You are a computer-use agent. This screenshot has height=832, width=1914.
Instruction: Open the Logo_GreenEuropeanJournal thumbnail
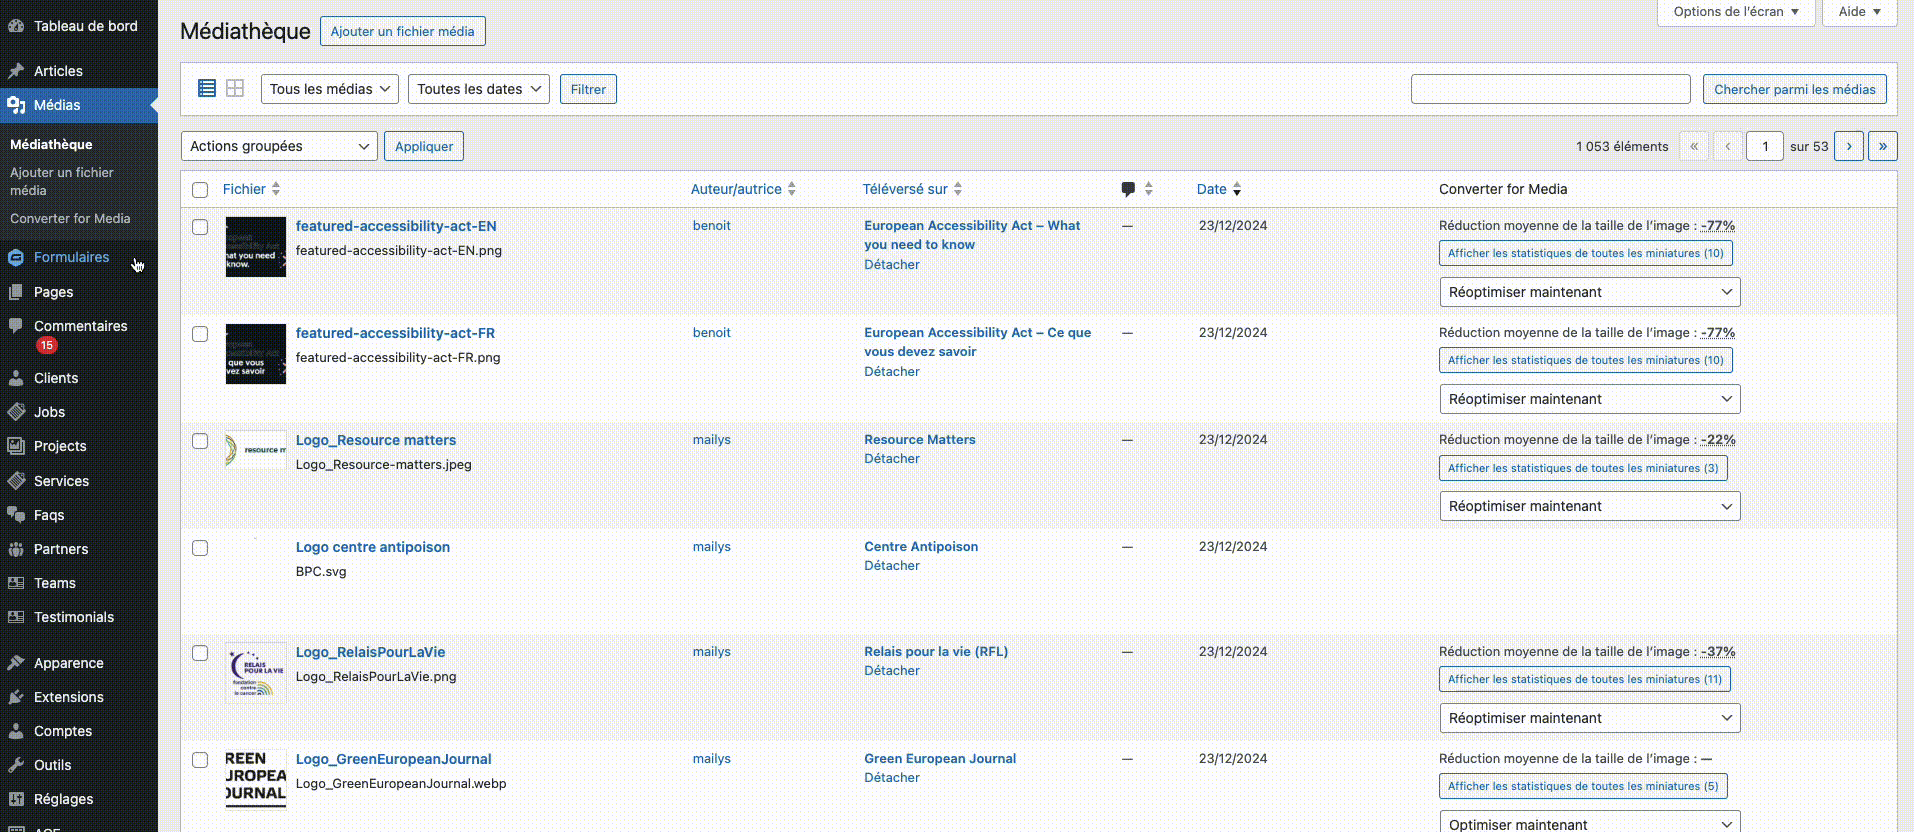click(256, 779)
